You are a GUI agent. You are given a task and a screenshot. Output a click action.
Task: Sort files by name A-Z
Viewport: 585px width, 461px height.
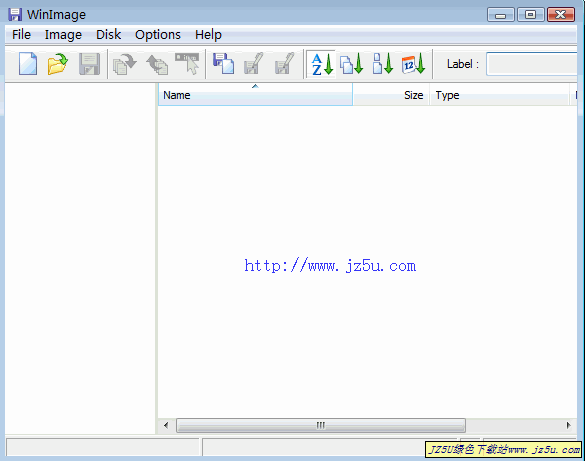[x=321, y=64]
